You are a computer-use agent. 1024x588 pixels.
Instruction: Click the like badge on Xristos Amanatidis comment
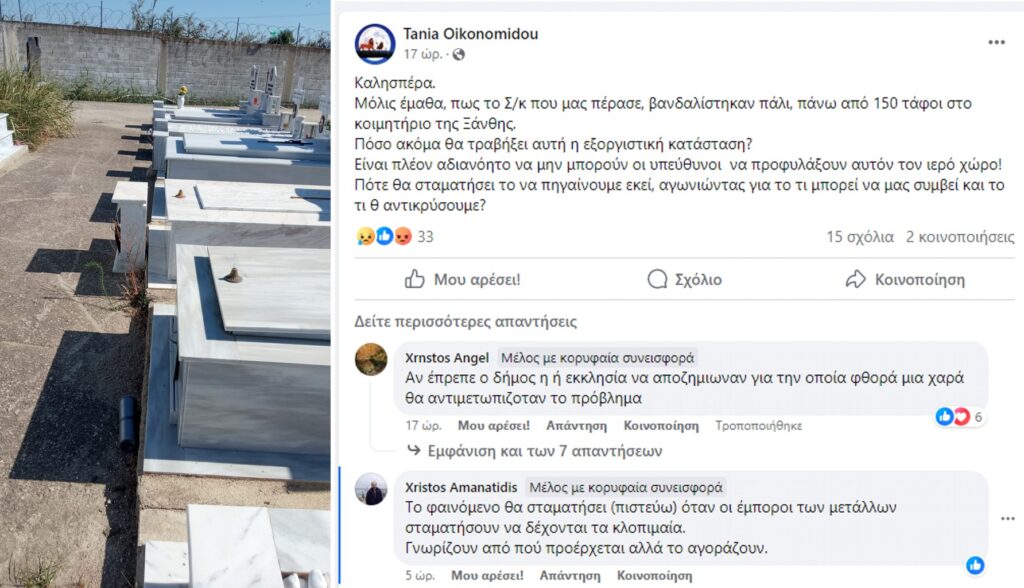click(x=975, y=565)
